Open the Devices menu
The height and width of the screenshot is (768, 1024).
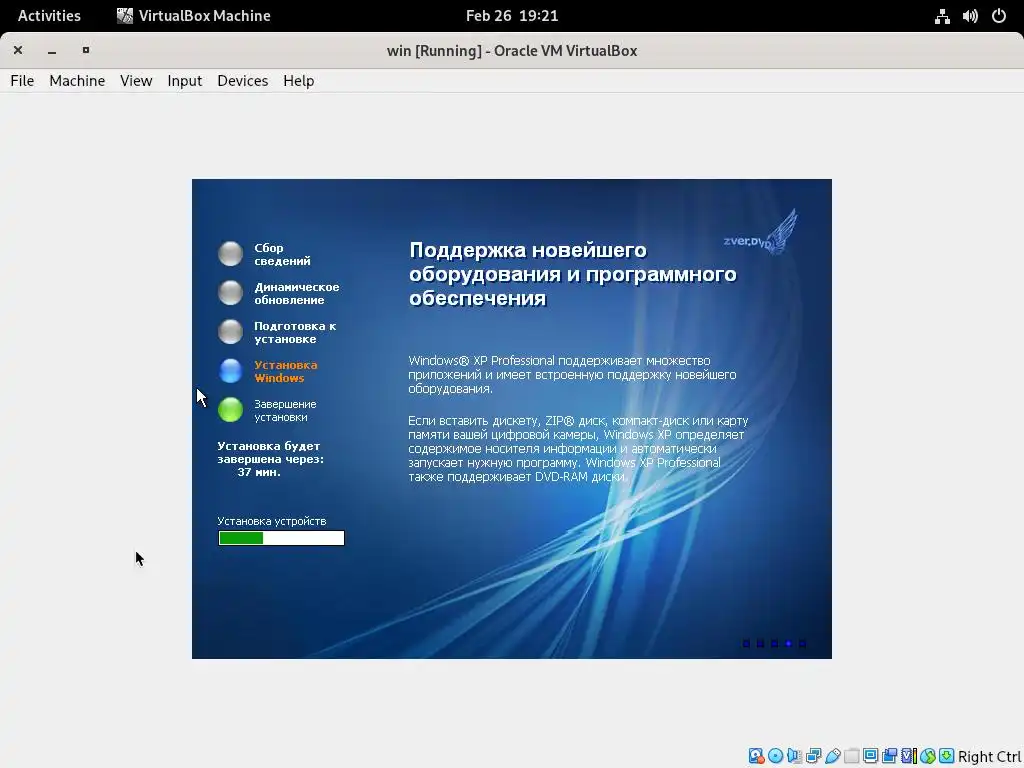point(243,80)
